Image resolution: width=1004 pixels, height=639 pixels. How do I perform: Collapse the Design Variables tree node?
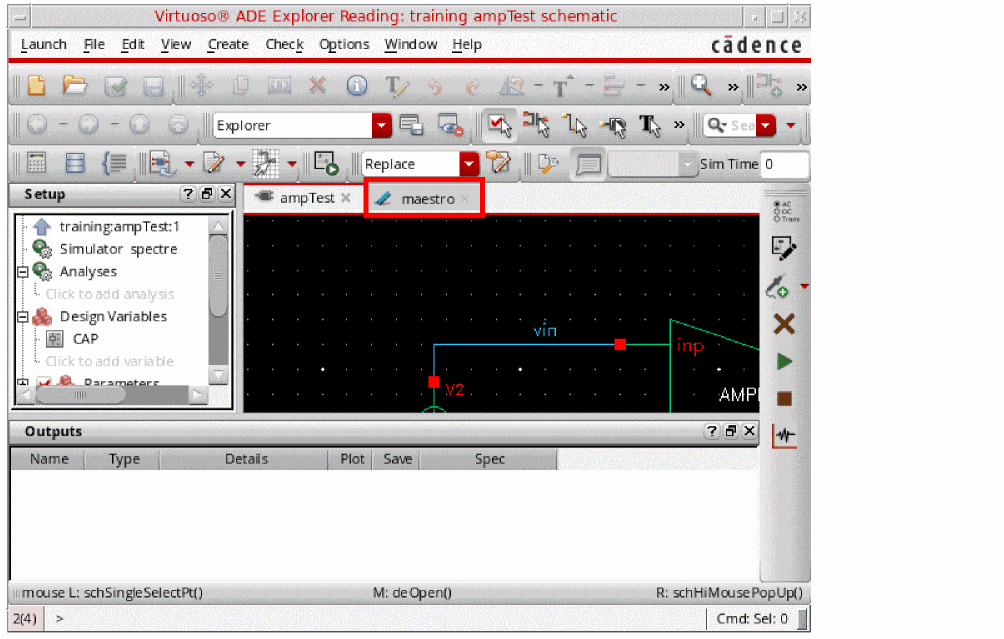(x=22, y=317)
